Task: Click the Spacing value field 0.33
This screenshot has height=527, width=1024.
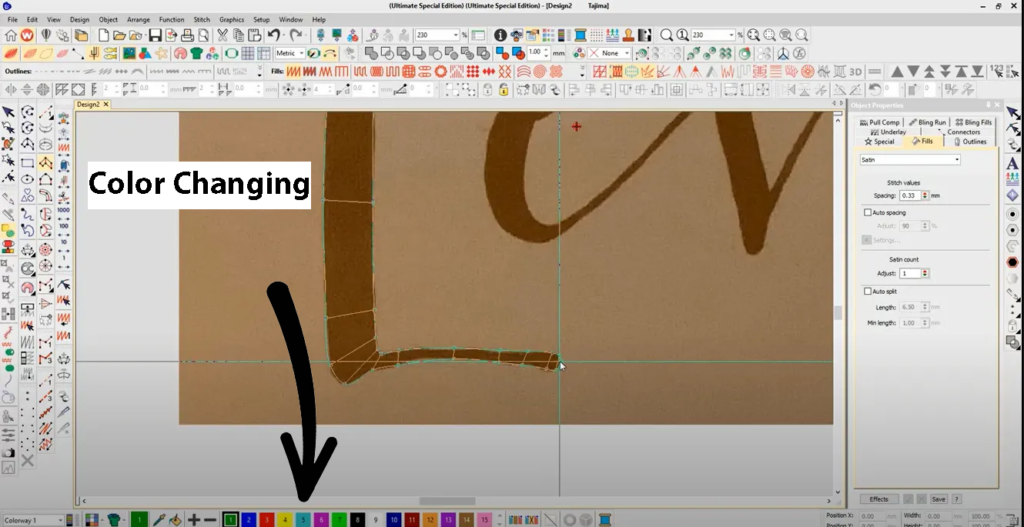Action: 908,195
